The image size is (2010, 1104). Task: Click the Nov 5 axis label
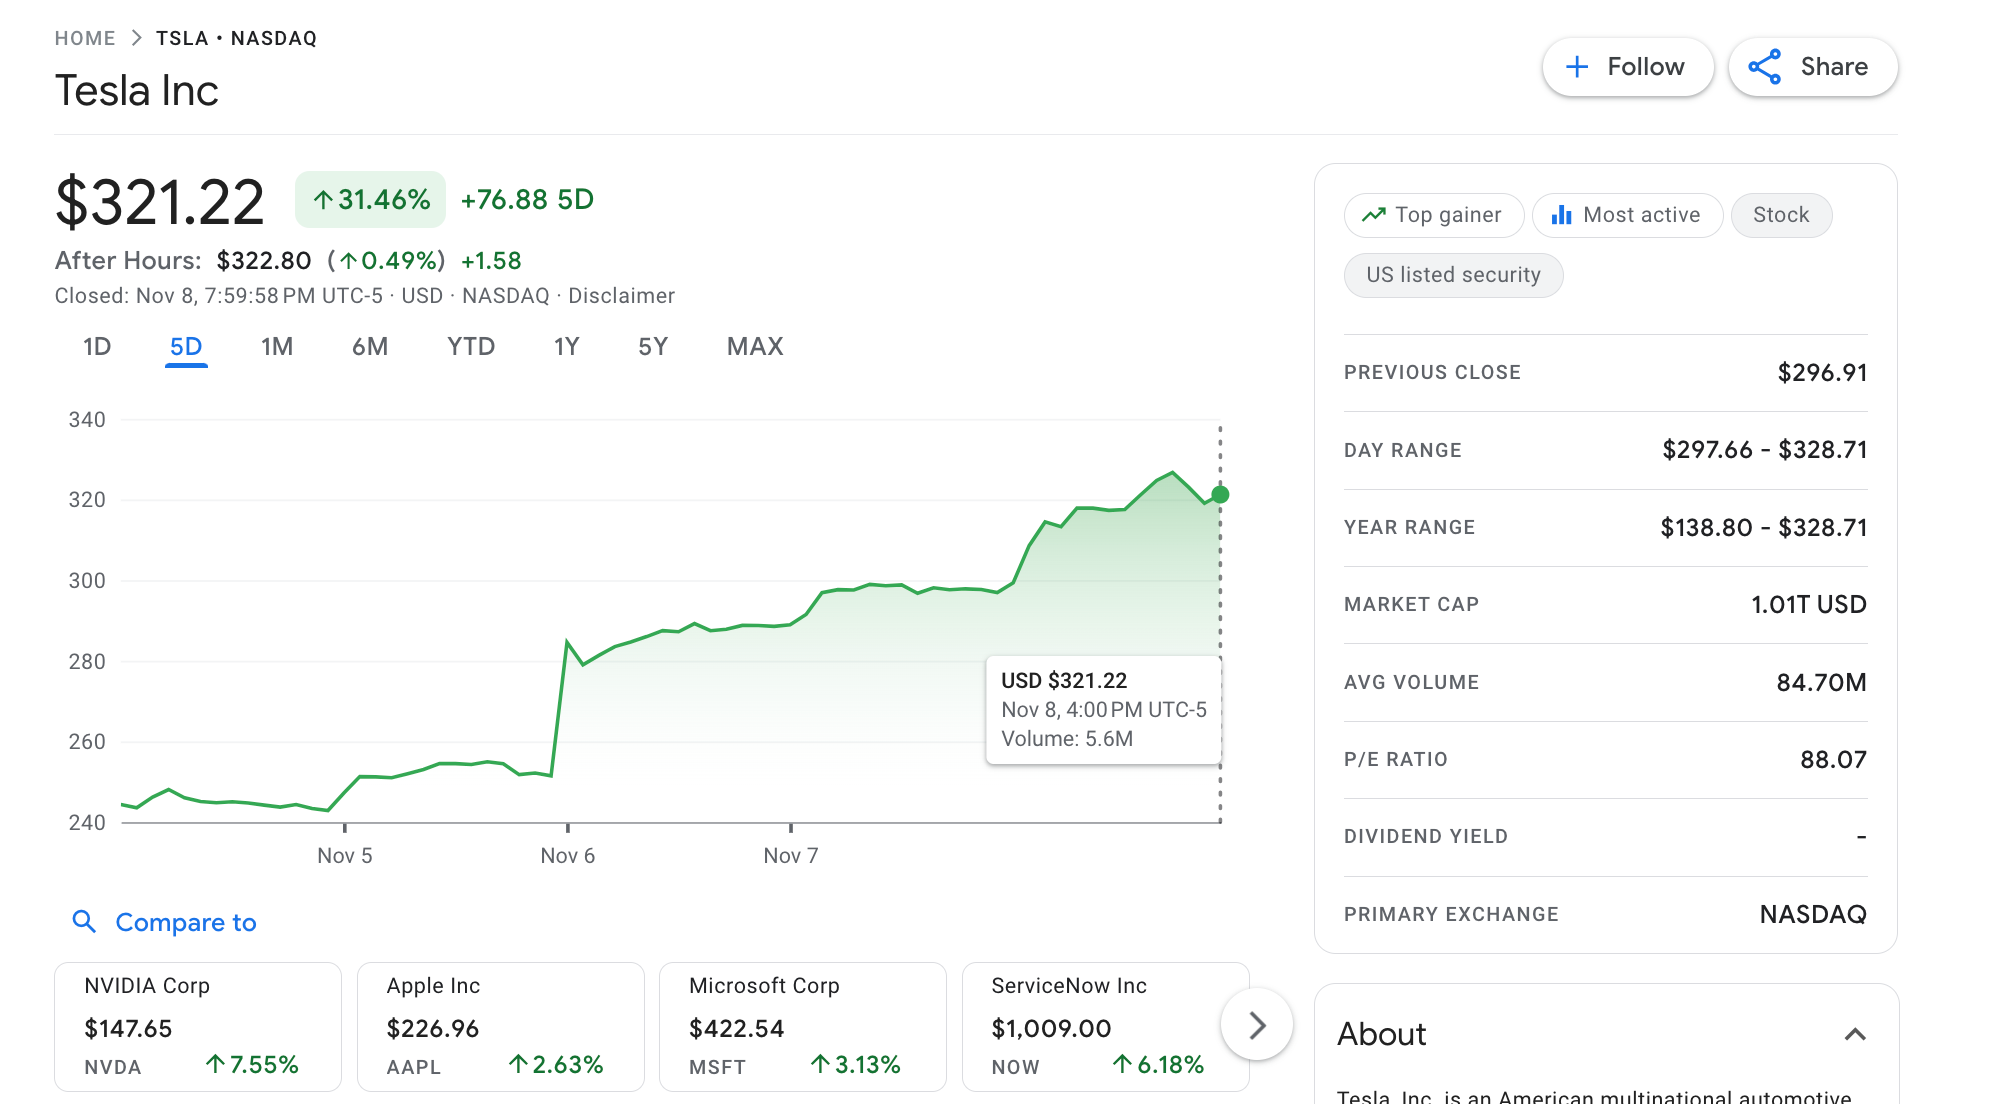click(345, 856)
